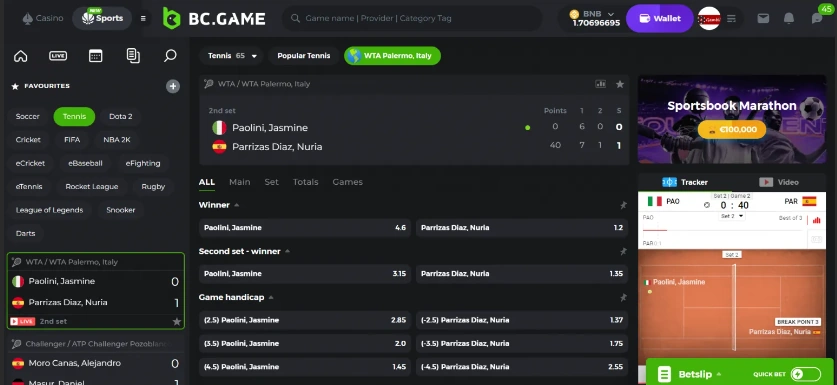The width and height of the screenshot is (837, 385).
Task: Select the Darts favourite chip
Action: 26,234
